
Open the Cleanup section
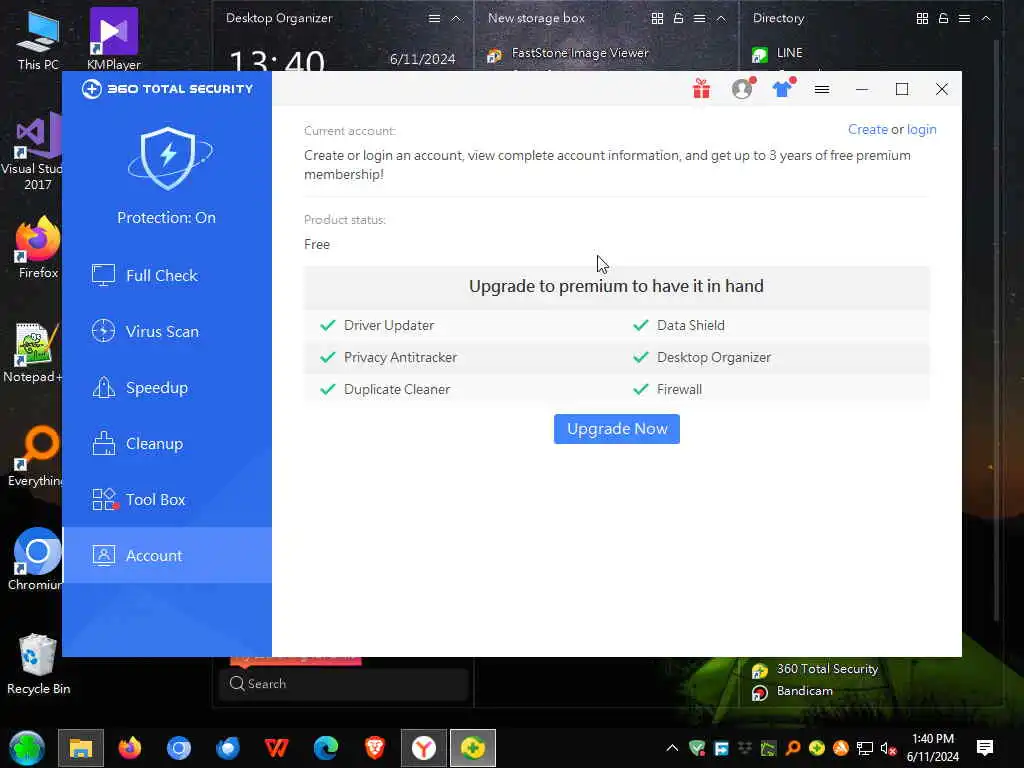167,444
